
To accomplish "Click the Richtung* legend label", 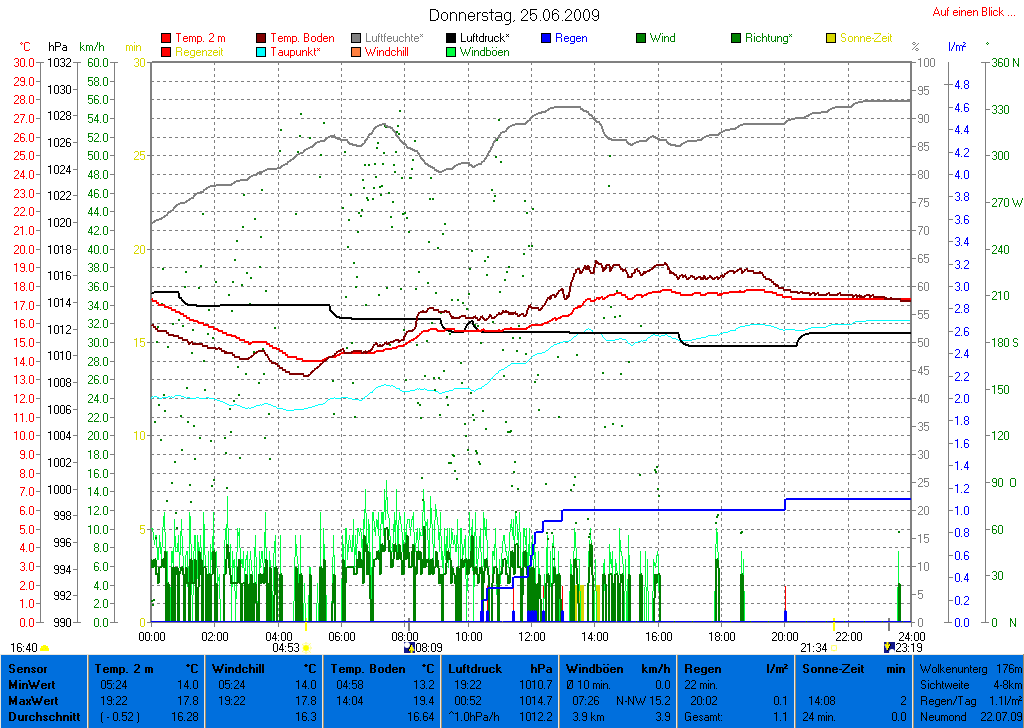I will 770,38.
